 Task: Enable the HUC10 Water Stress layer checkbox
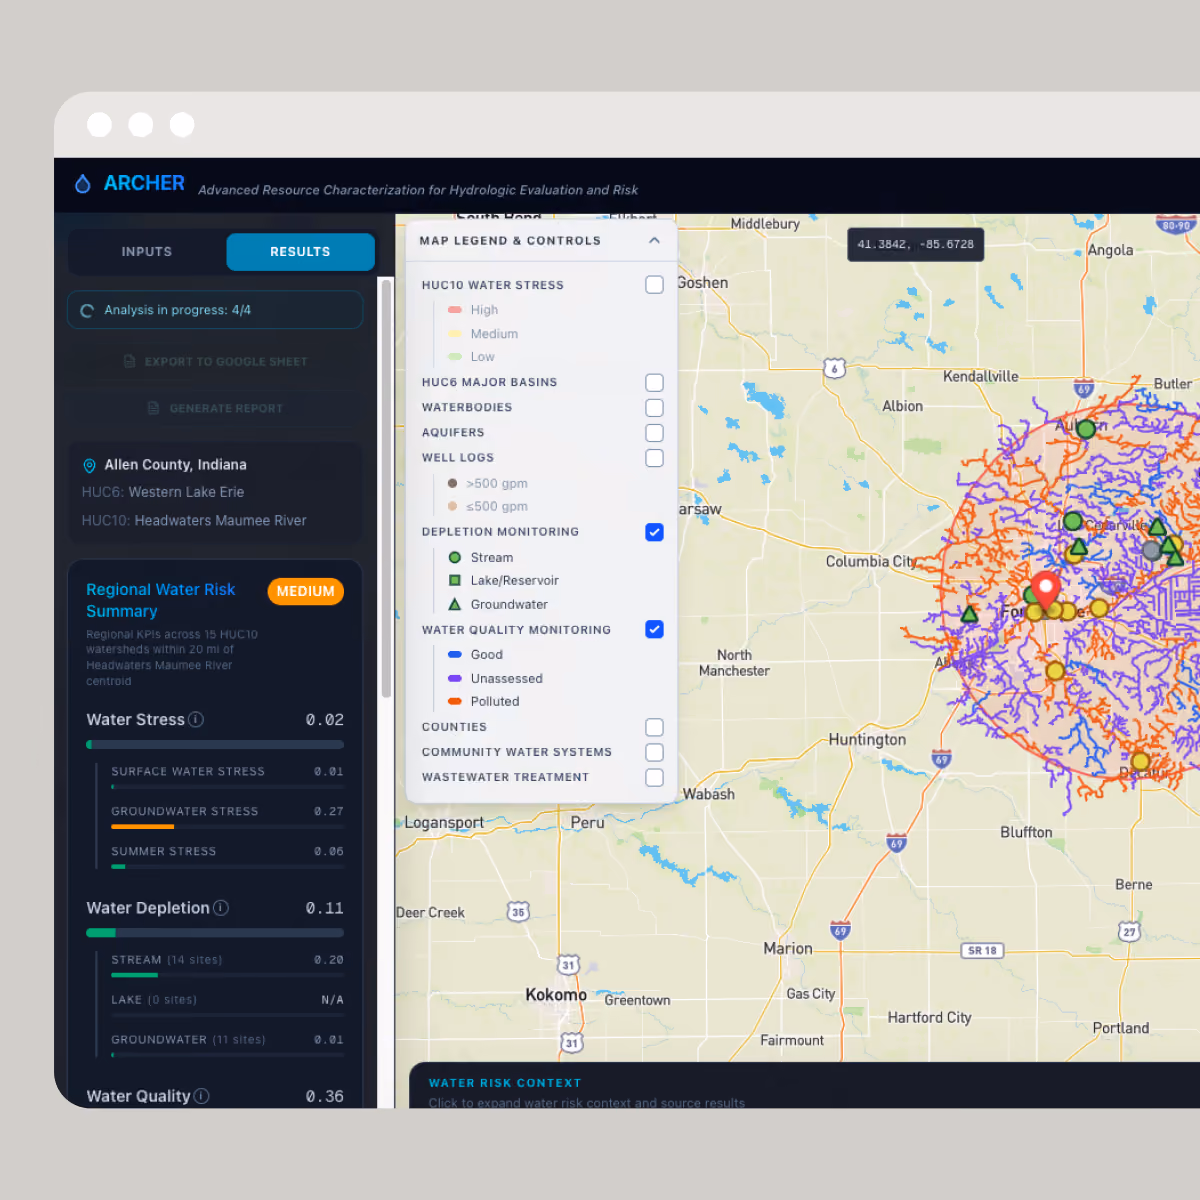pyautogui.click(x=654, y=285)
